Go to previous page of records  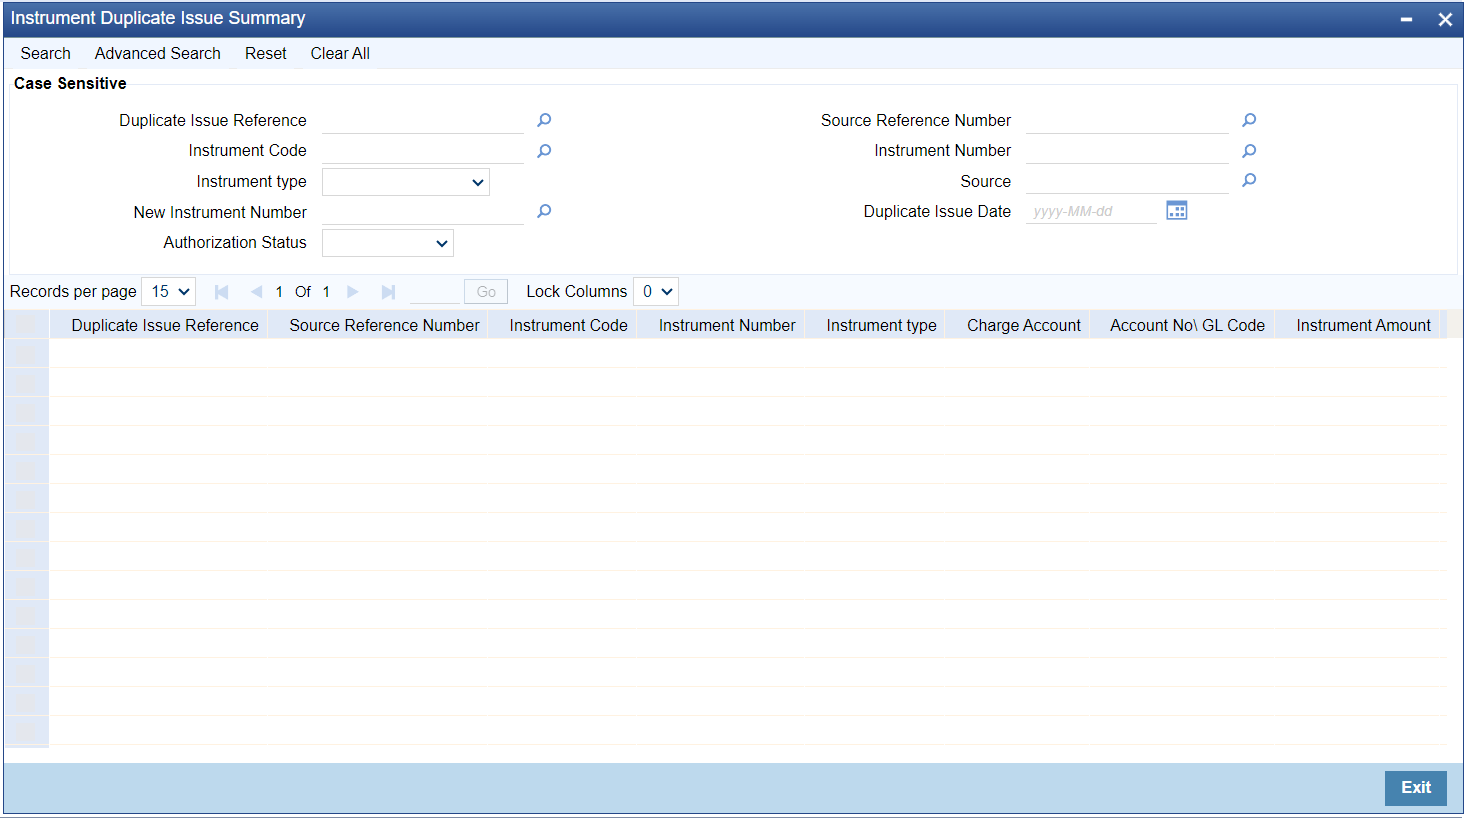256,292
